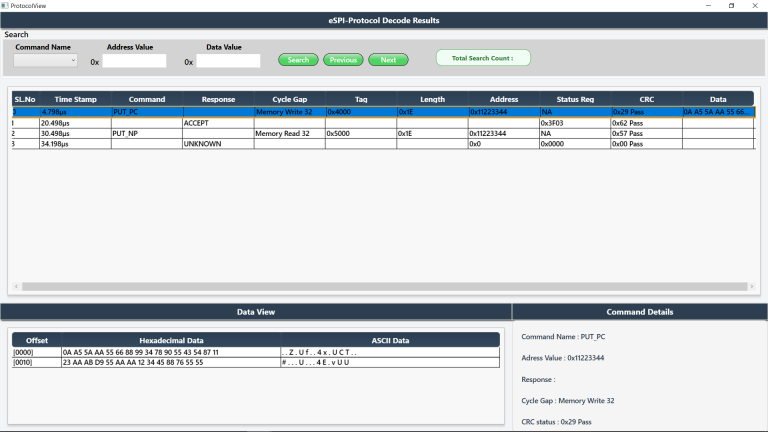Click the 0A A5 5A AA data cell

point(718,112)
